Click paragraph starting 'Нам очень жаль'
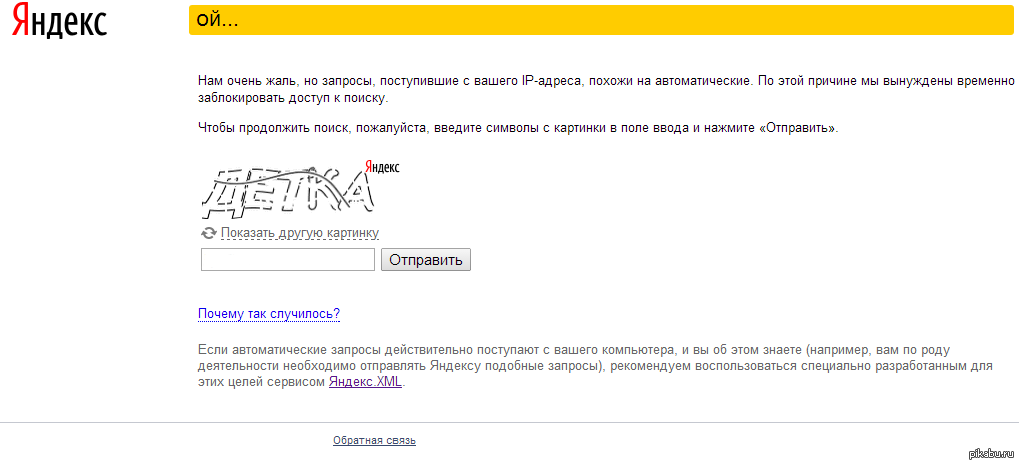The image size is (1019, 465). 606,91
